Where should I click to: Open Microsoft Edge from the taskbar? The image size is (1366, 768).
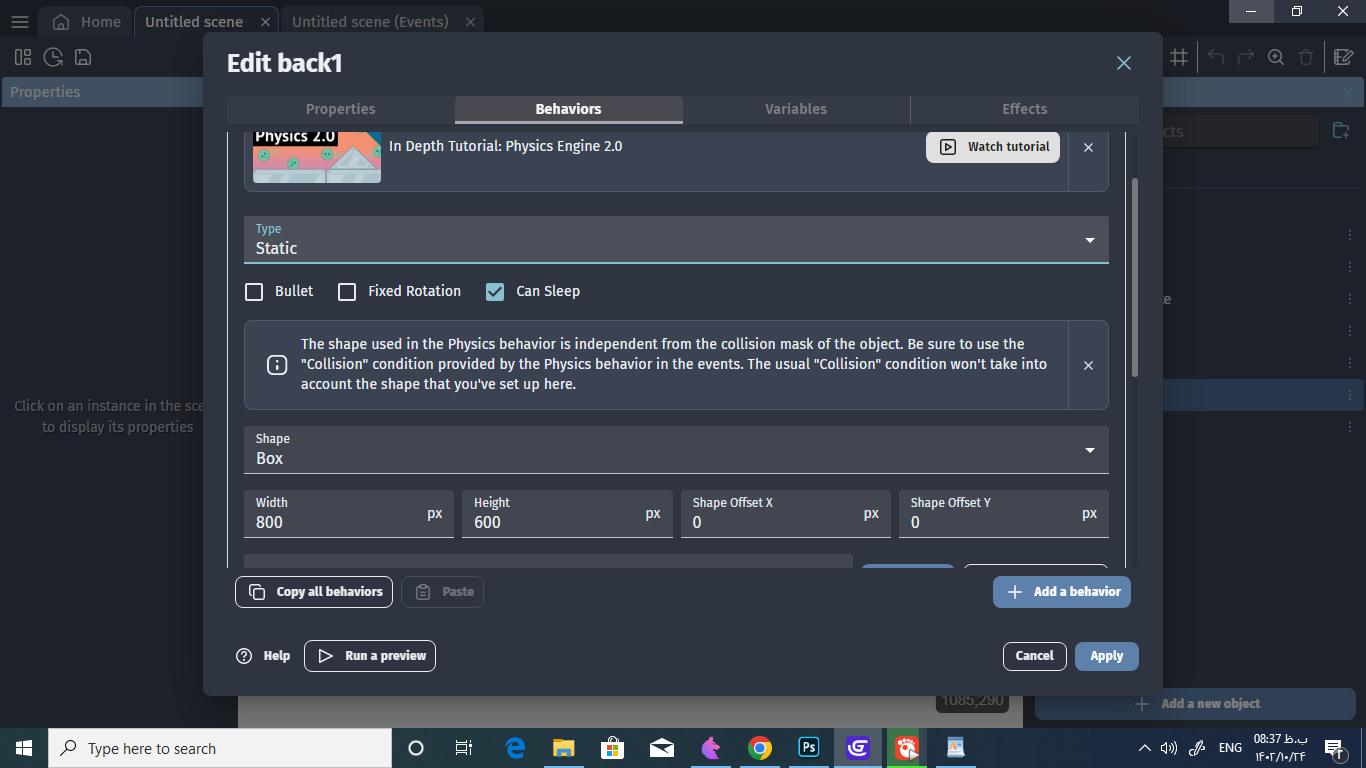coord(515,748)
